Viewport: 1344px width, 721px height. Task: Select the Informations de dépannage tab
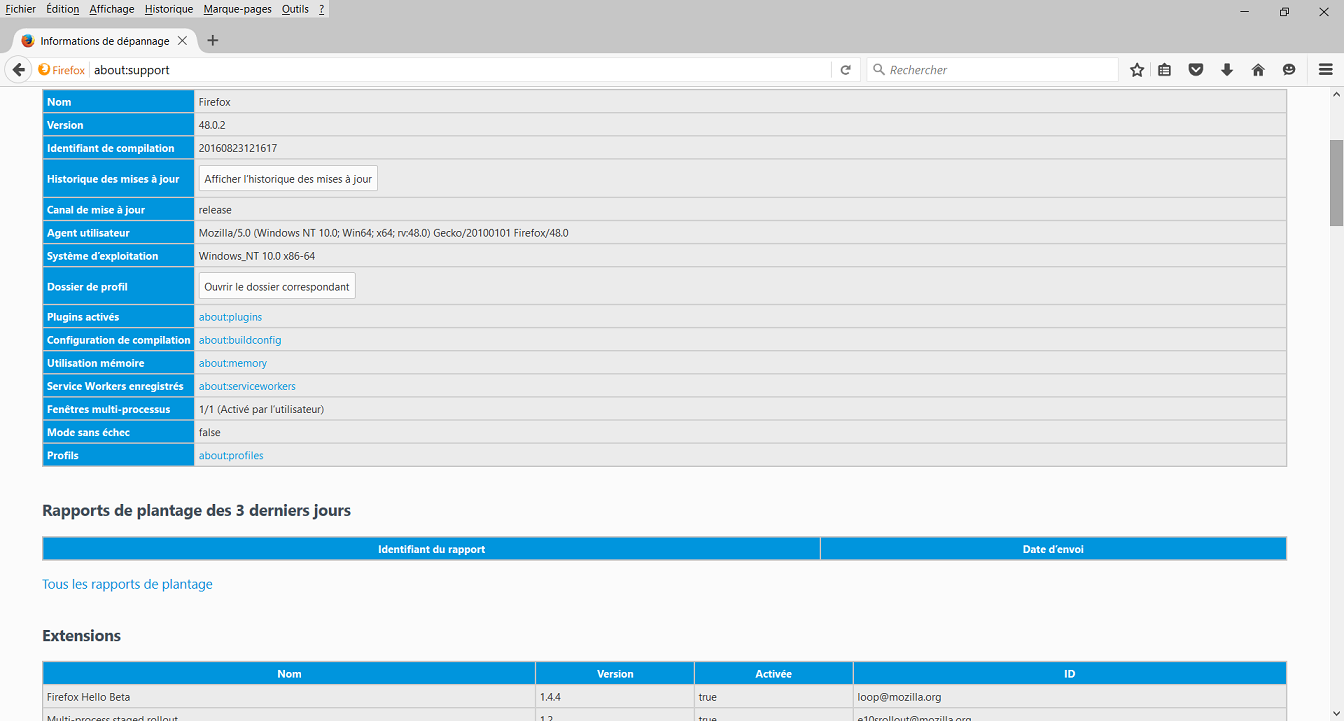click(x=104, y=41)
